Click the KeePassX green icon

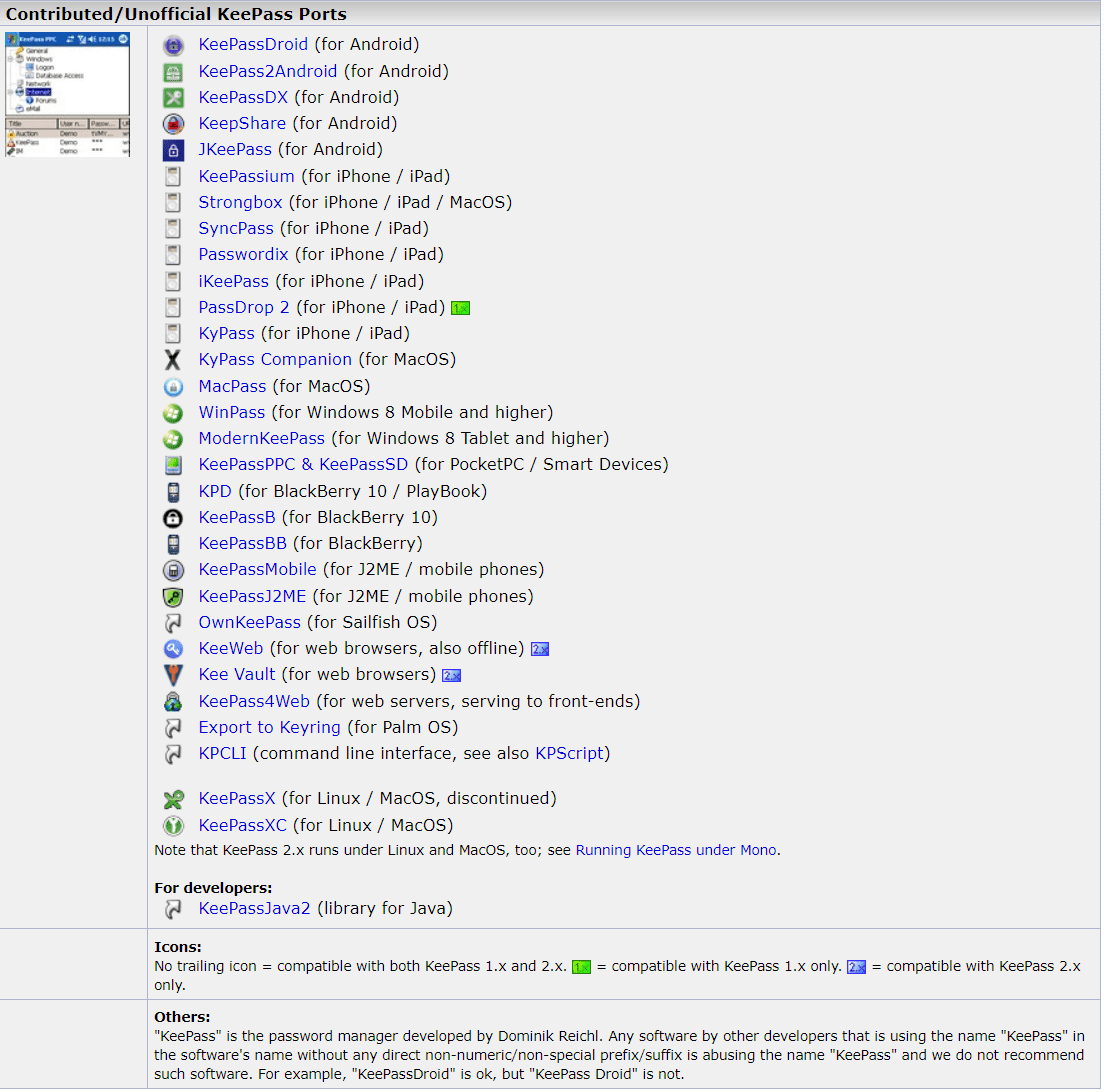[173, 800]
